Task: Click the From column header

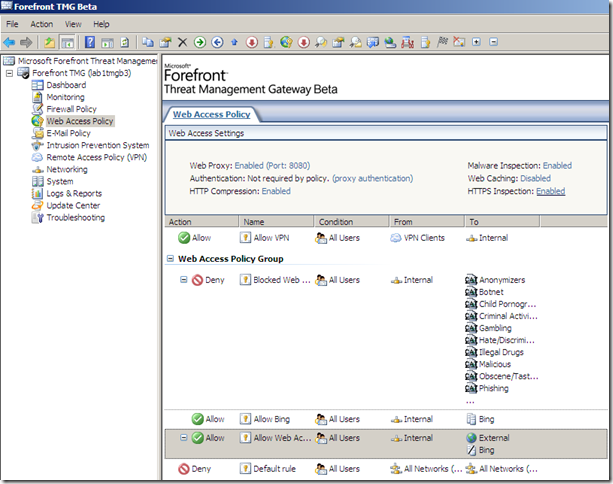Action: coord(427,222)
